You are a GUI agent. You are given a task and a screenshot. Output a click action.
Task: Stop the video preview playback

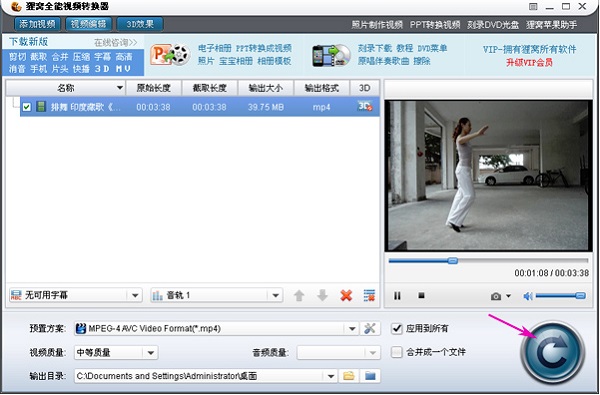tap(421, 295)
